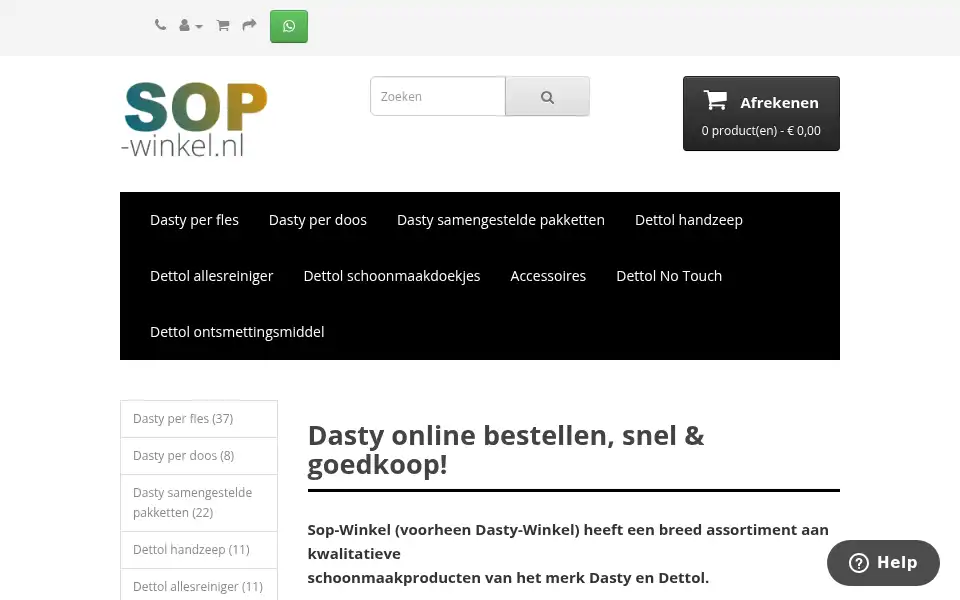Select Dettol No Touch menu item
The image size is (960, 600).
669,276
